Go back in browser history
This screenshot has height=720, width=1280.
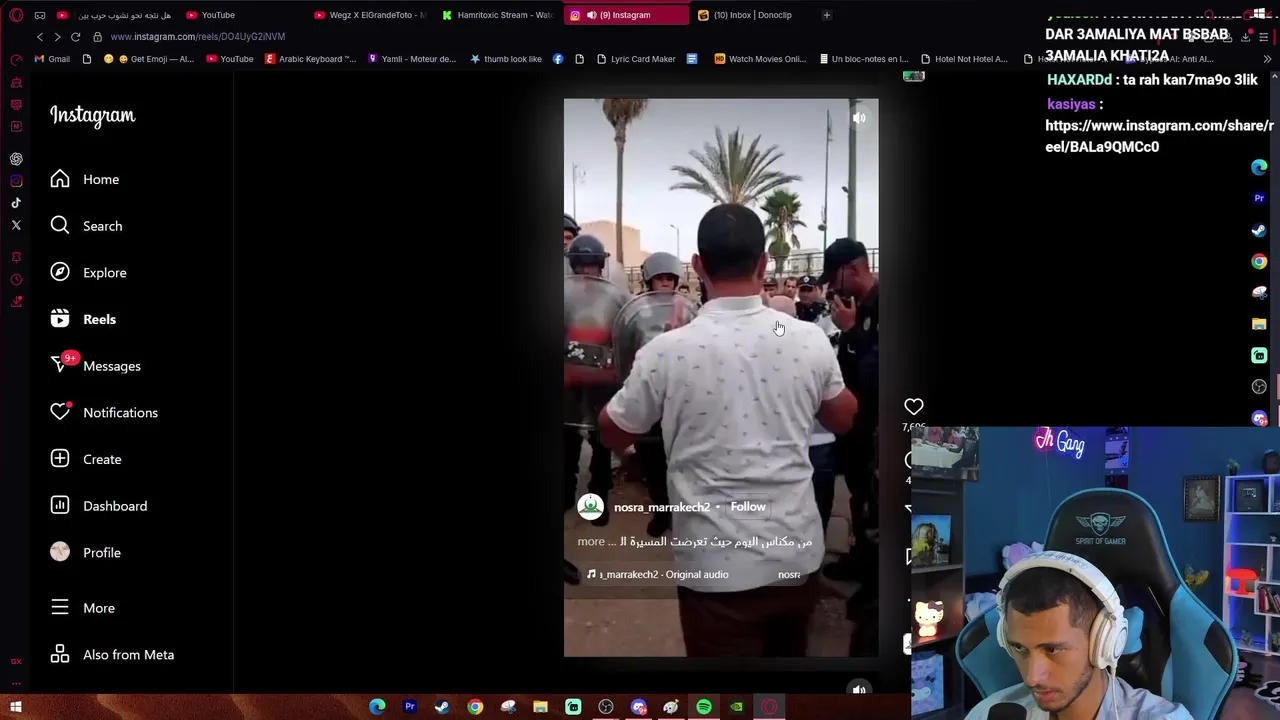click(x=40, y=37)
